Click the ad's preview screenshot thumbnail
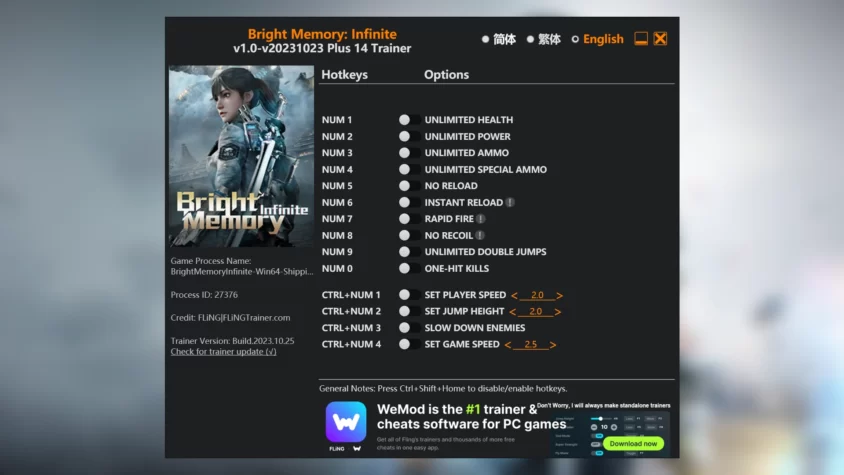Image resolution: width=844 pixels, height=475 pixels. click(611, 435)
